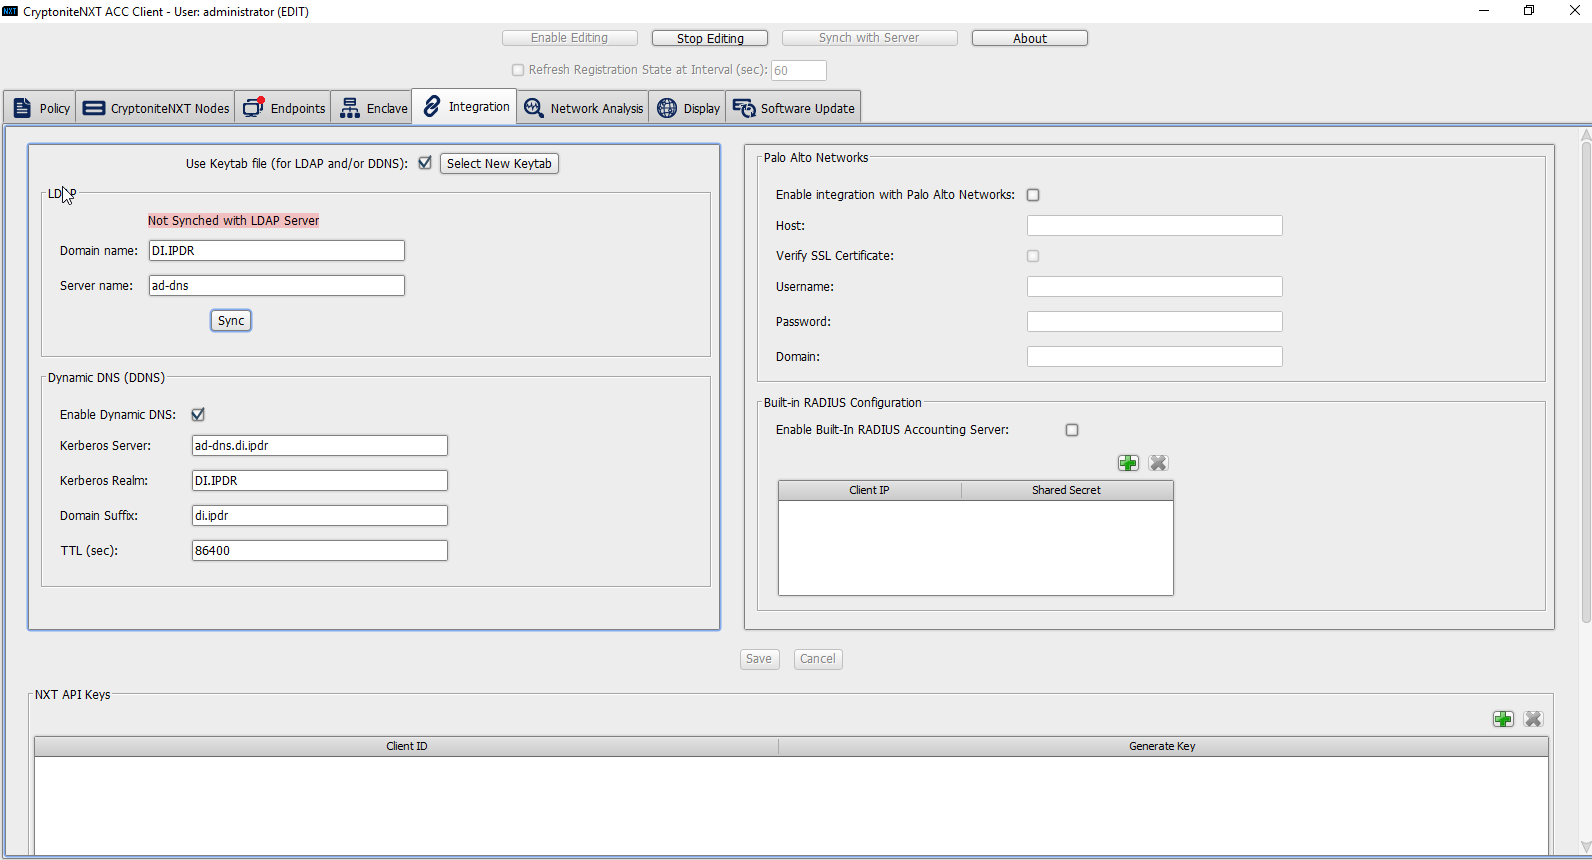Click the refresh interval seconds field
1592x860 pixels.
click(x=799, y=70)
